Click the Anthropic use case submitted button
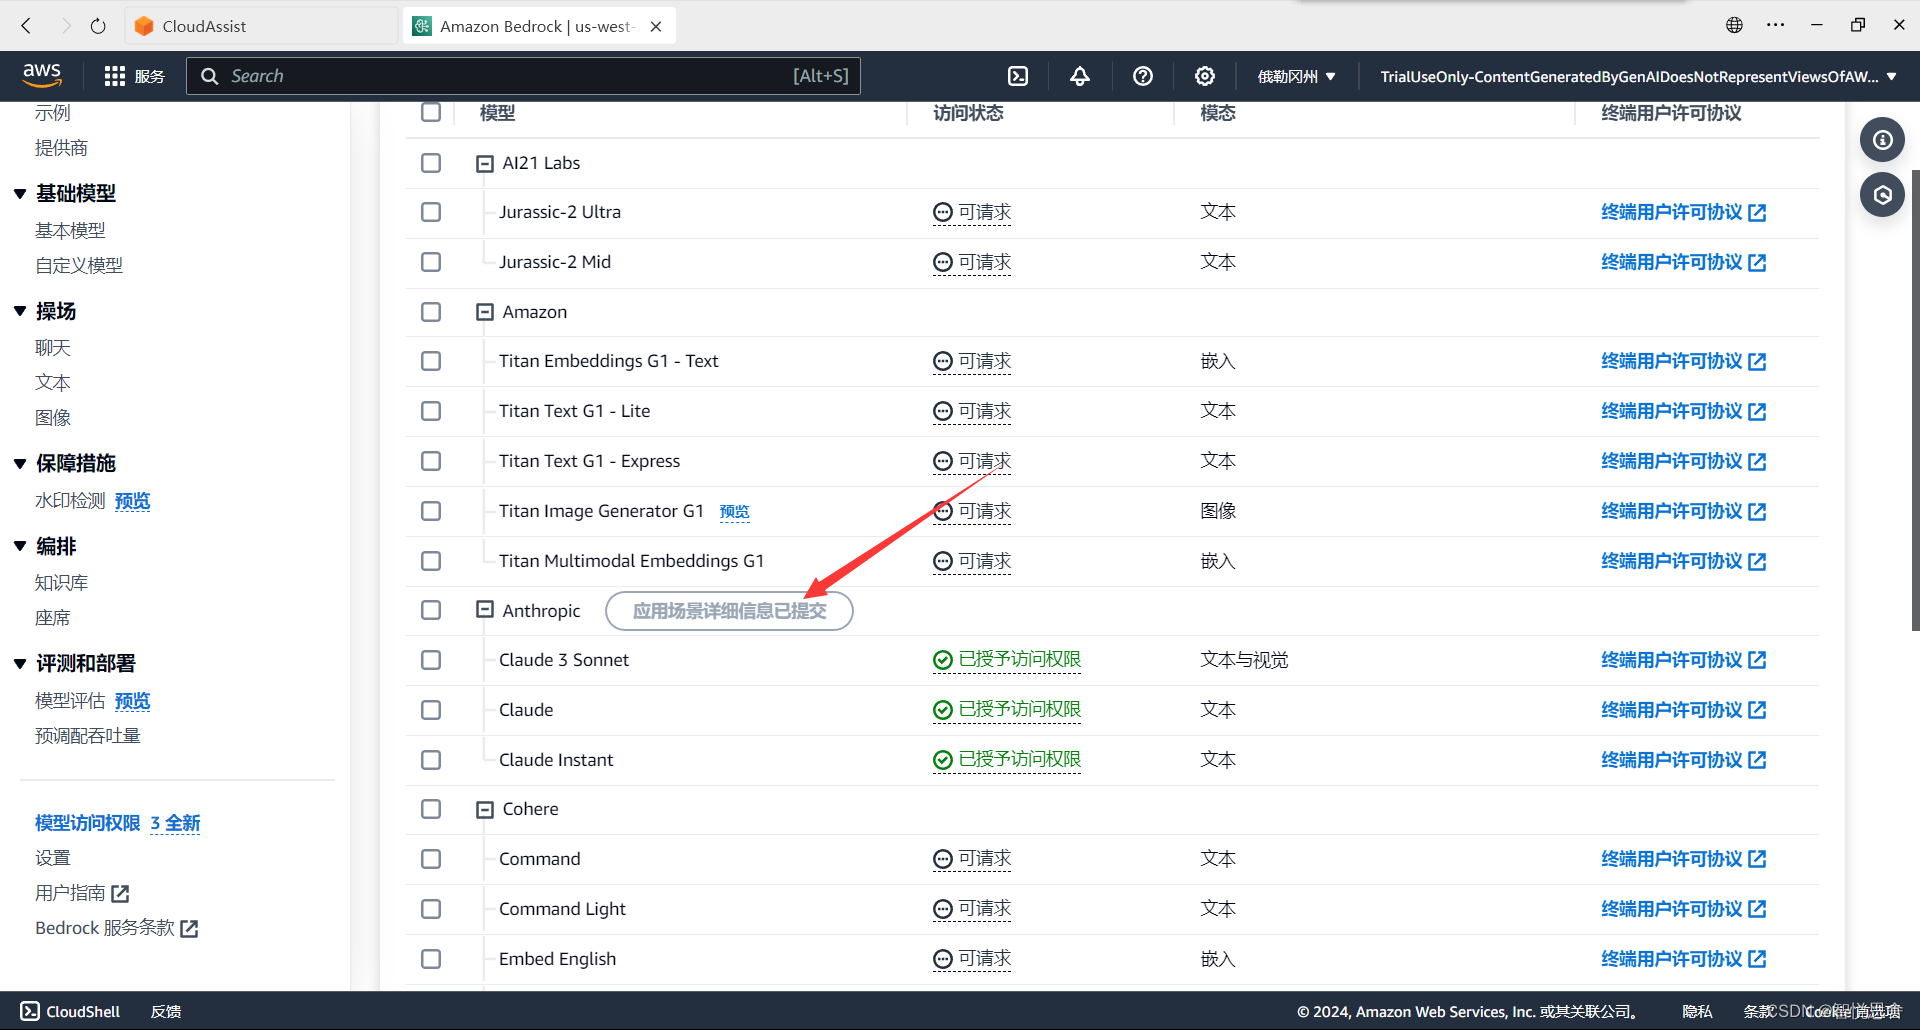The width and height of the screenshot is (1920, 1030). coord(729,611)
